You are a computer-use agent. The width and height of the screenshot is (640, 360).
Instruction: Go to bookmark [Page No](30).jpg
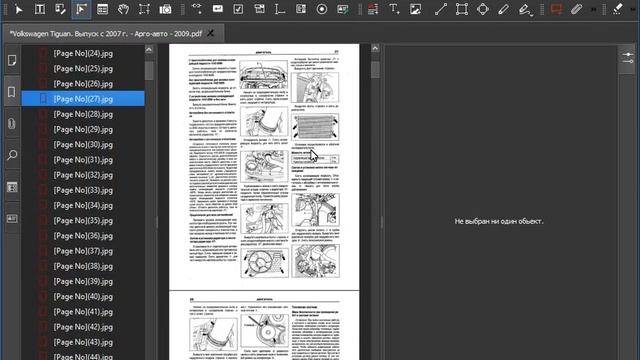point(83,144)
